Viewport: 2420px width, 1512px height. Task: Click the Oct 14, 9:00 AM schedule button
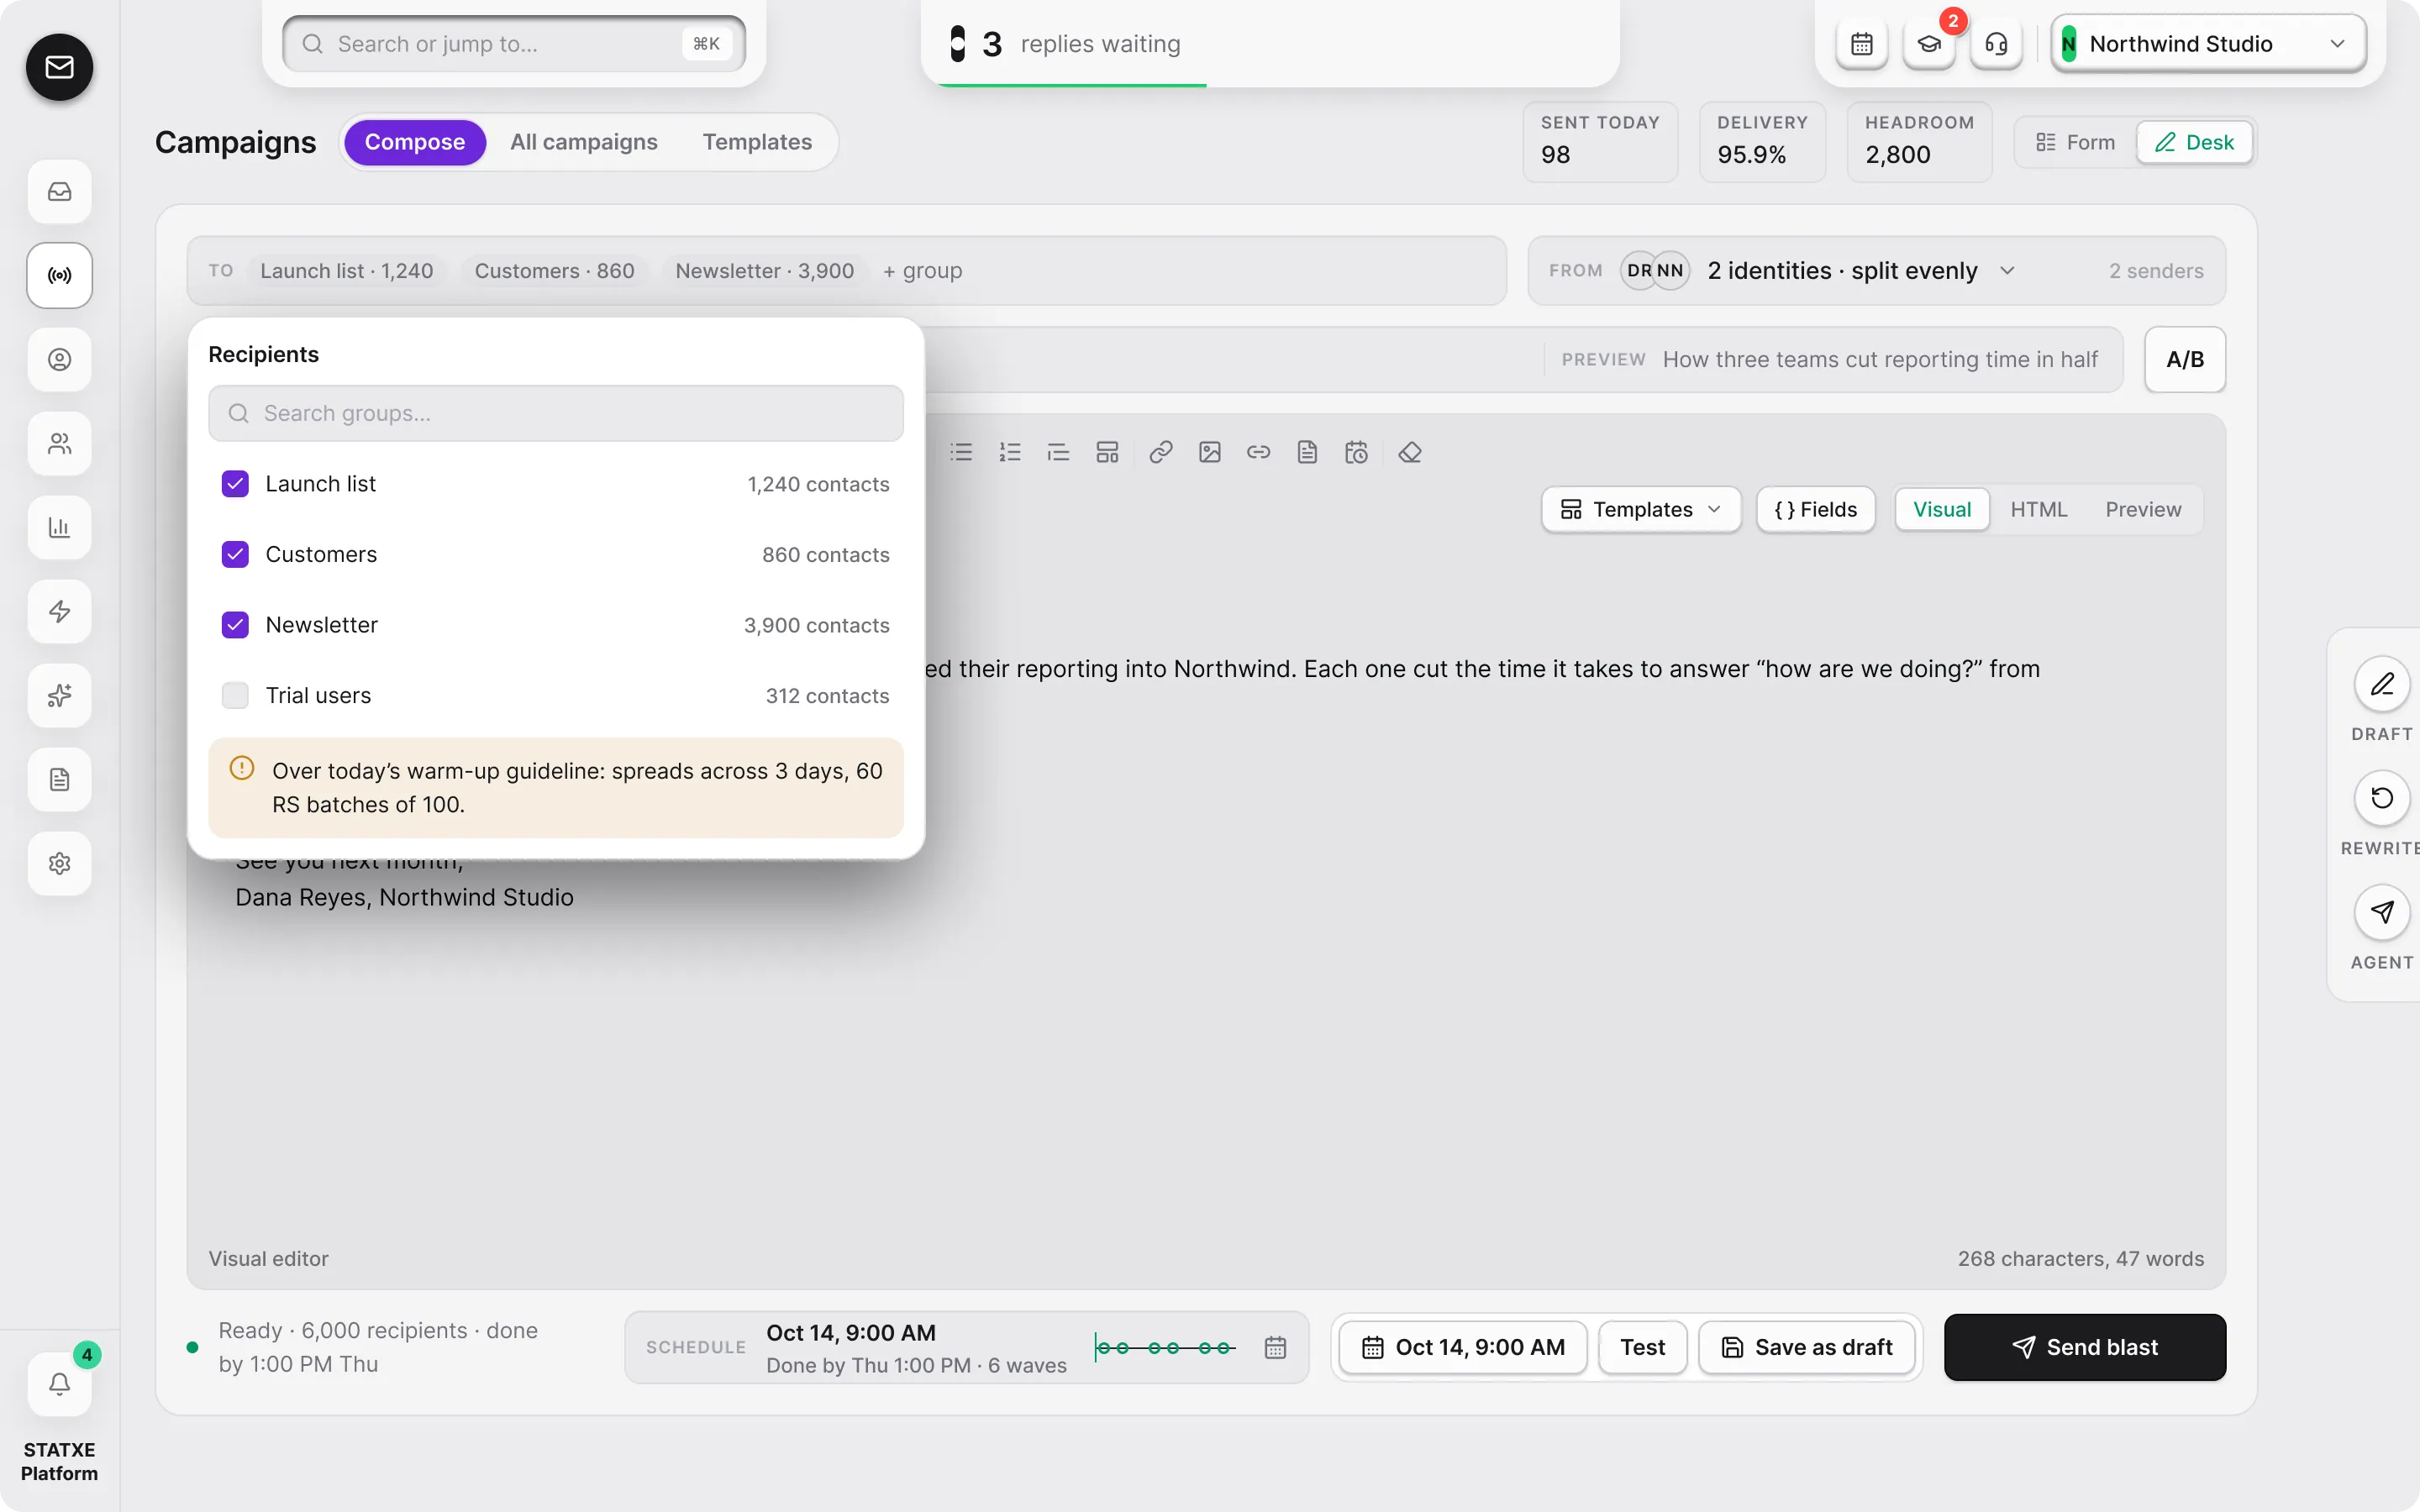click(x=1463, y=1347)
